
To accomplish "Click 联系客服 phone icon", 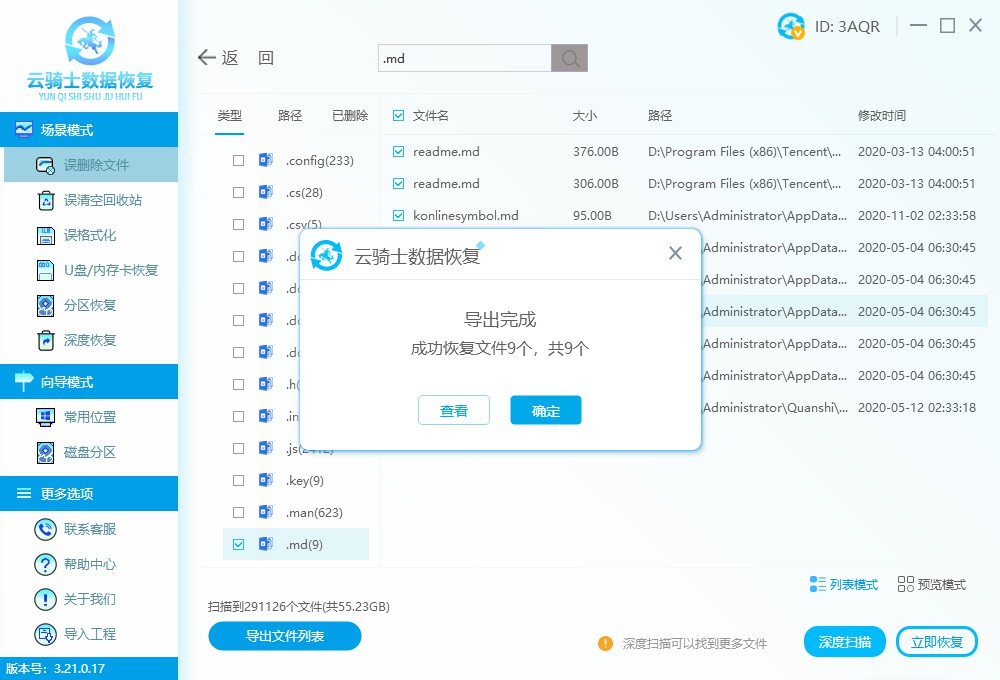I will pos(45,529).
